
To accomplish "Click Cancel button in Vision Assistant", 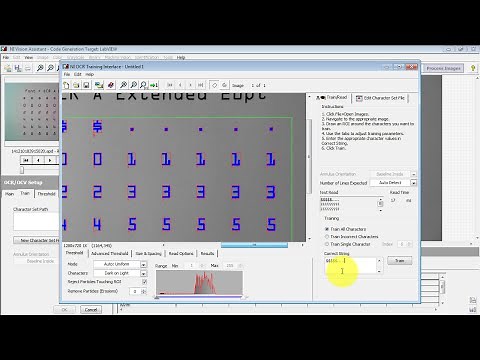I will click(91, 310).
